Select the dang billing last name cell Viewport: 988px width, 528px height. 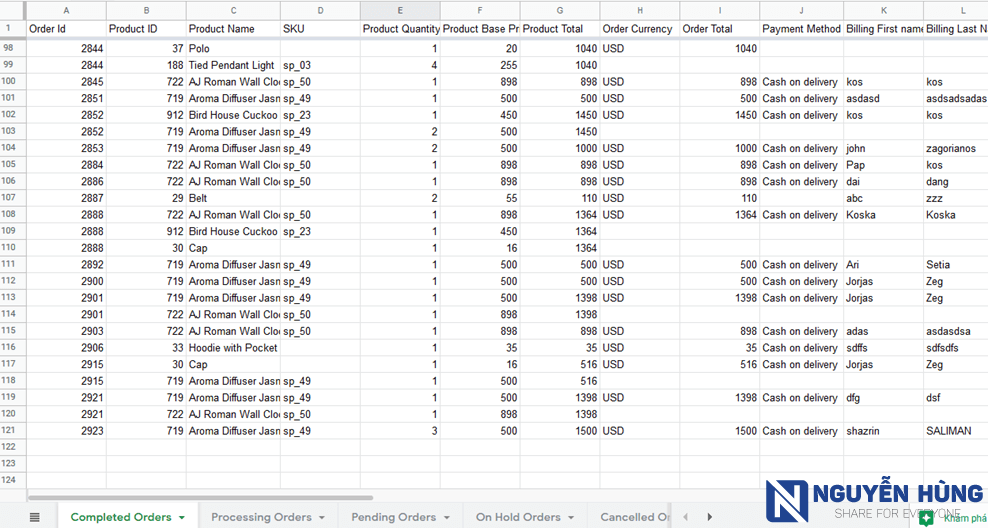click(x=956, y=181)
